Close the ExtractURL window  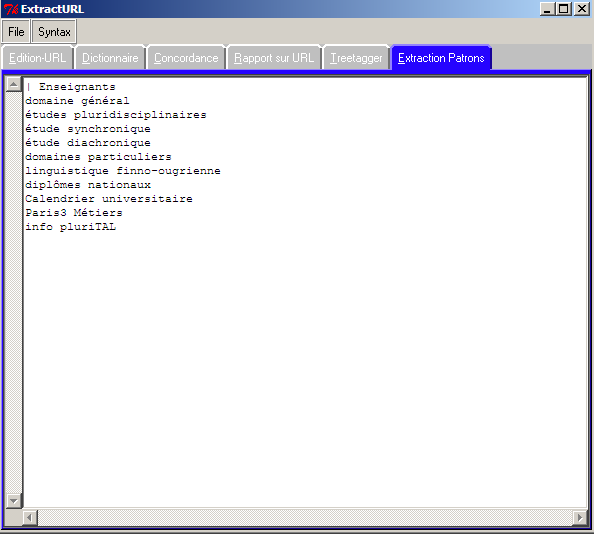(x=581, y=9)
